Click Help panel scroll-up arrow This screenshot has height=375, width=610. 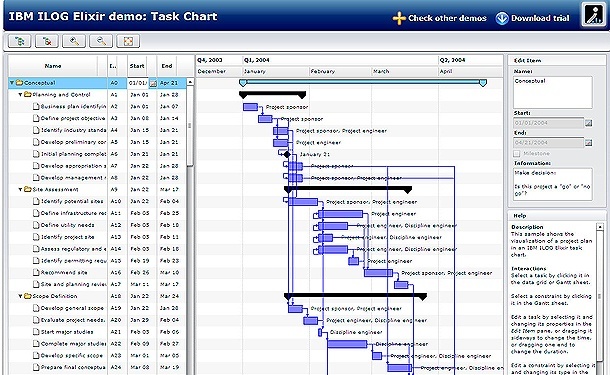point(599,226)
